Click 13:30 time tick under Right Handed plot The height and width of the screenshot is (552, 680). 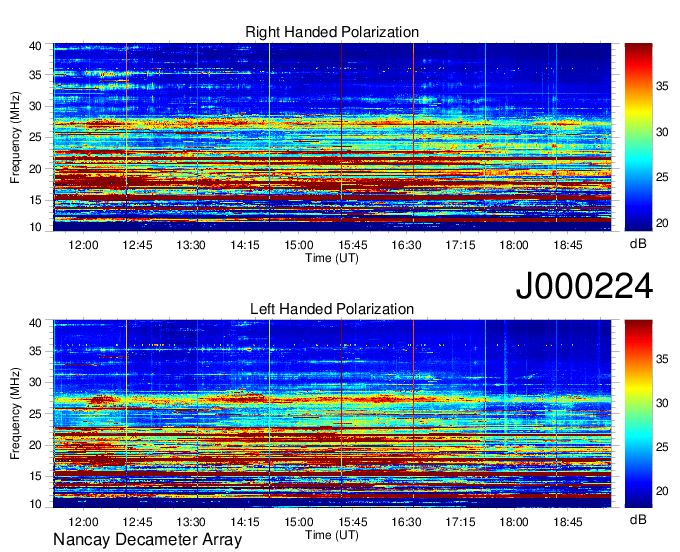pos(191,245)
